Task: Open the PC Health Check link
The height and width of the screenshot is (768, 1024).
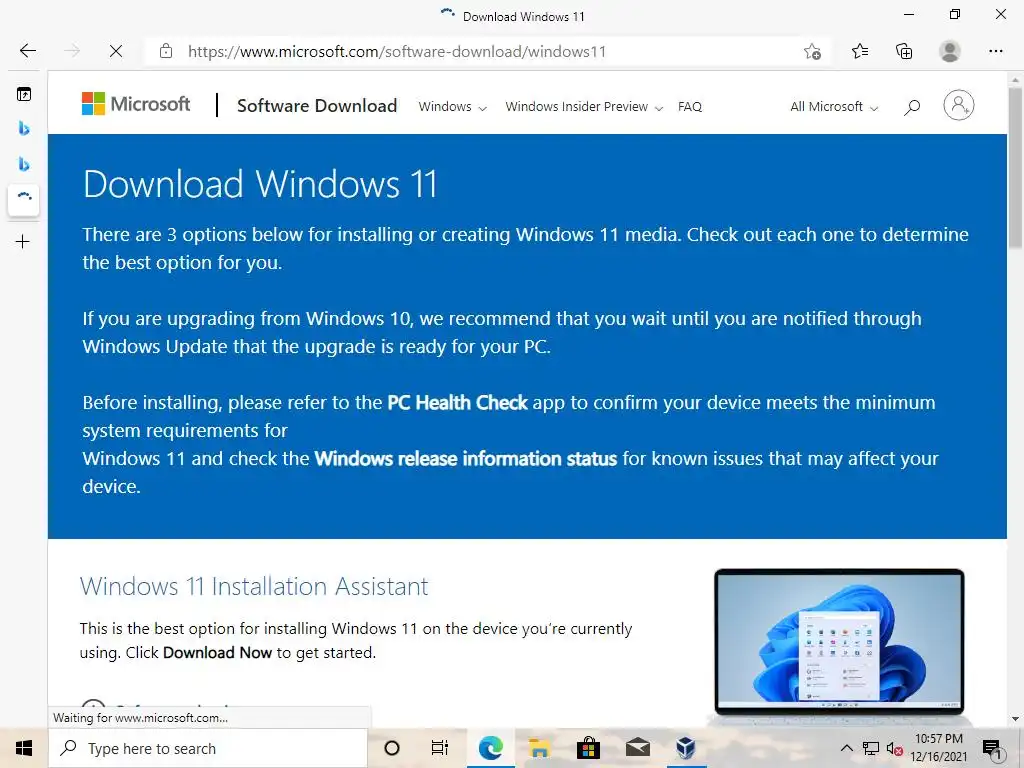Action: pyautogui.click(x=457, y=402)
